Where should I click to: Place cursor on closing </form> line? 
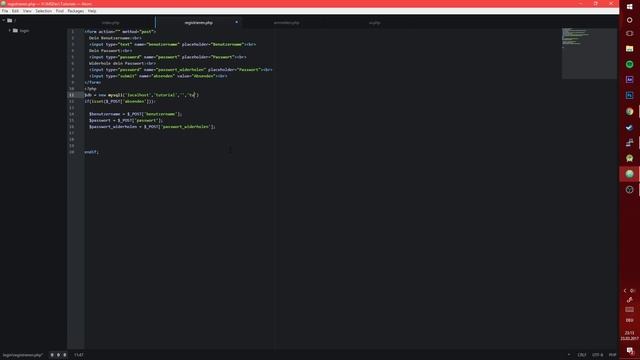tap(93, 82)
